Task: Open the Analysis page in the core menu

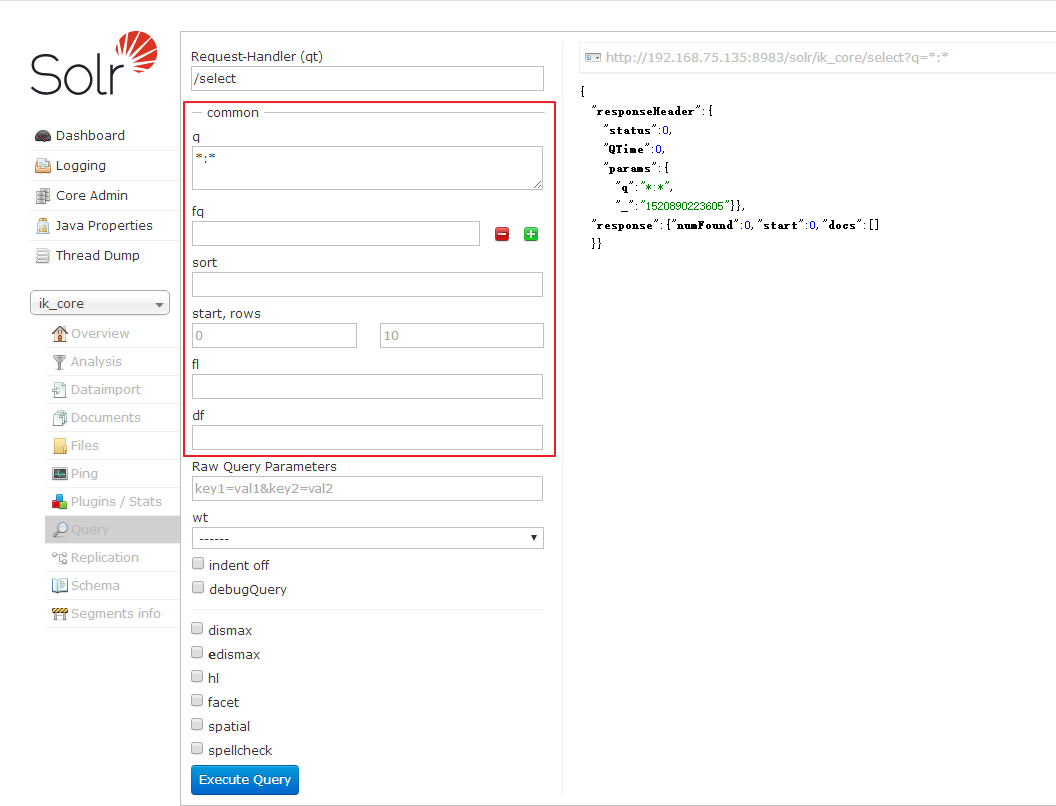Action: [96, 362]
